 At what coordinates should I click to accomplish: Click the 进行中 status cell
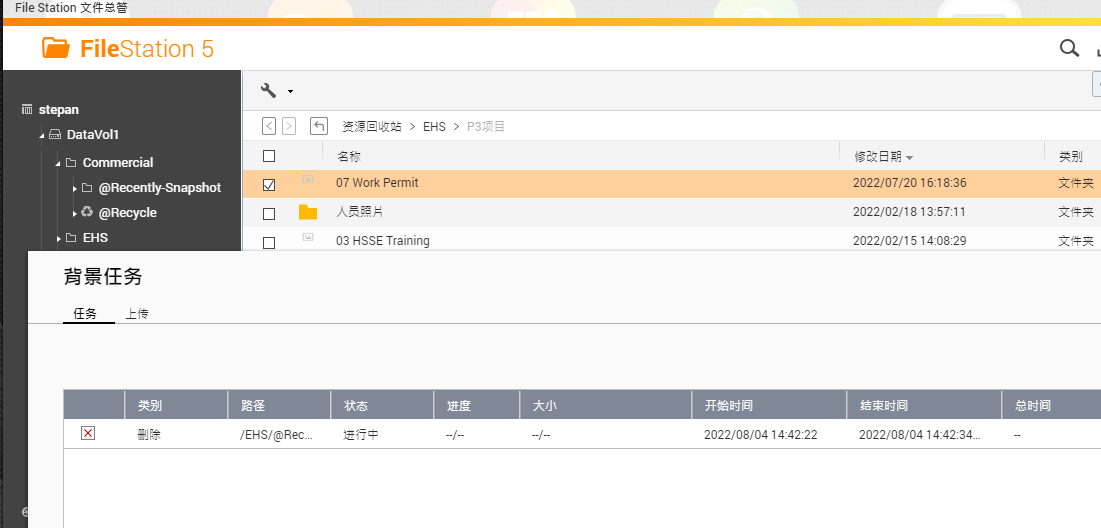point(361,435)
